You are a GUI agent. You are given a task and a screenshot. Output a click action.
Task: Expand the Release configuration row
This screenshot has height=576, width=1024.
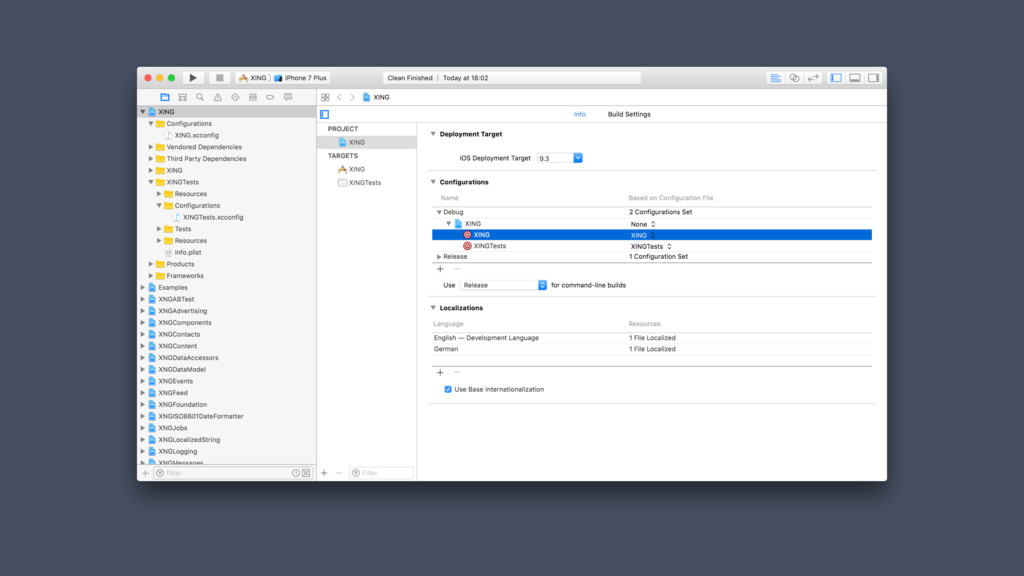click(439, 257)
